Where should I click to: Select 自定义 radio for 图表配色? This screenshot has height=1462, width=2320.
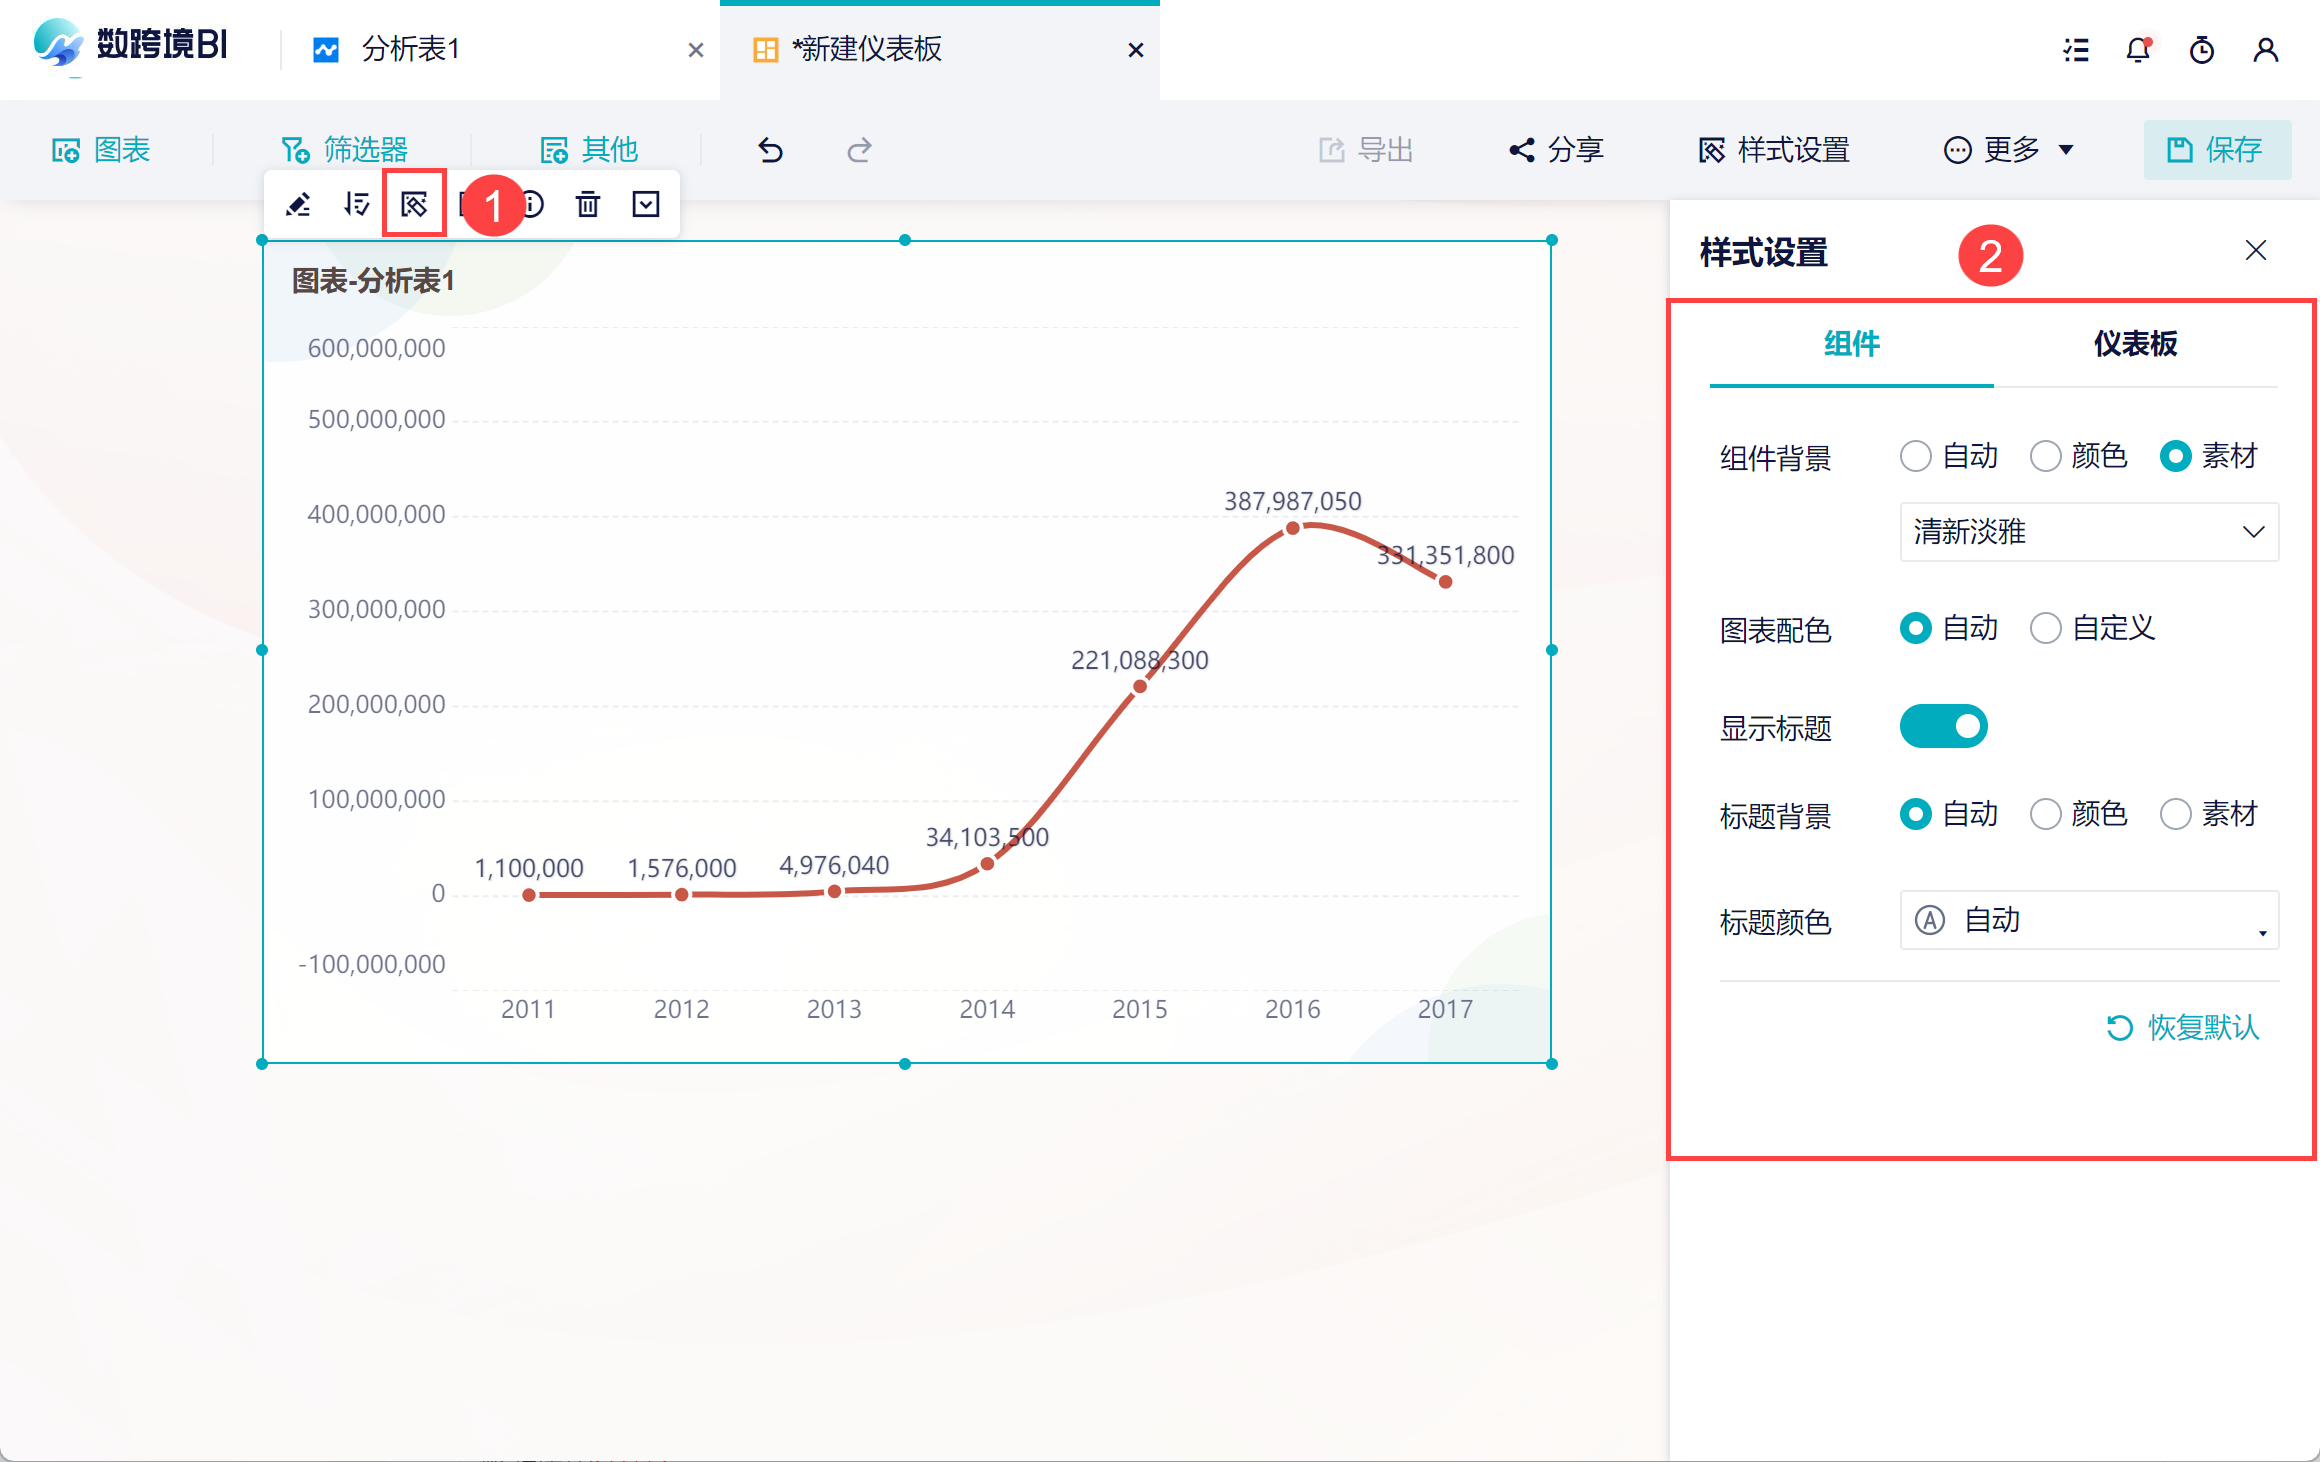2046,628
